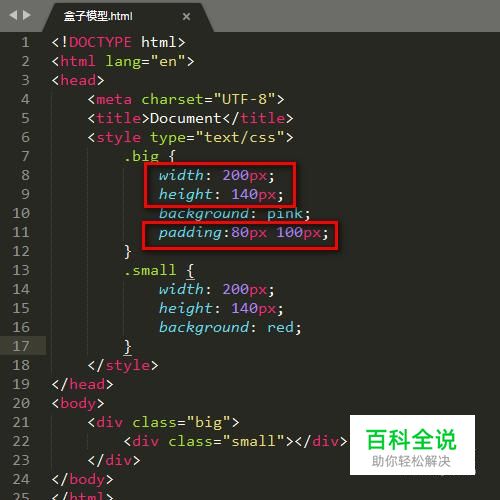Click the background: red declaration
This screenshot has width=500, height=500.
(230, 327)
